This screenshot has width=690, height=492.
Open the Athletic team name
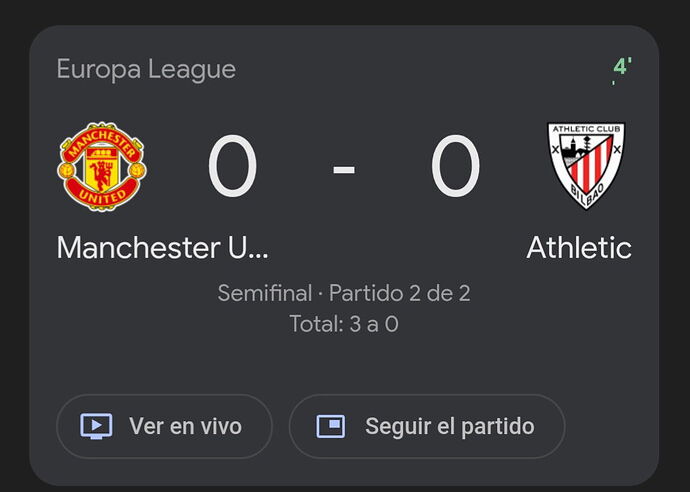click(x=579, y=247)
